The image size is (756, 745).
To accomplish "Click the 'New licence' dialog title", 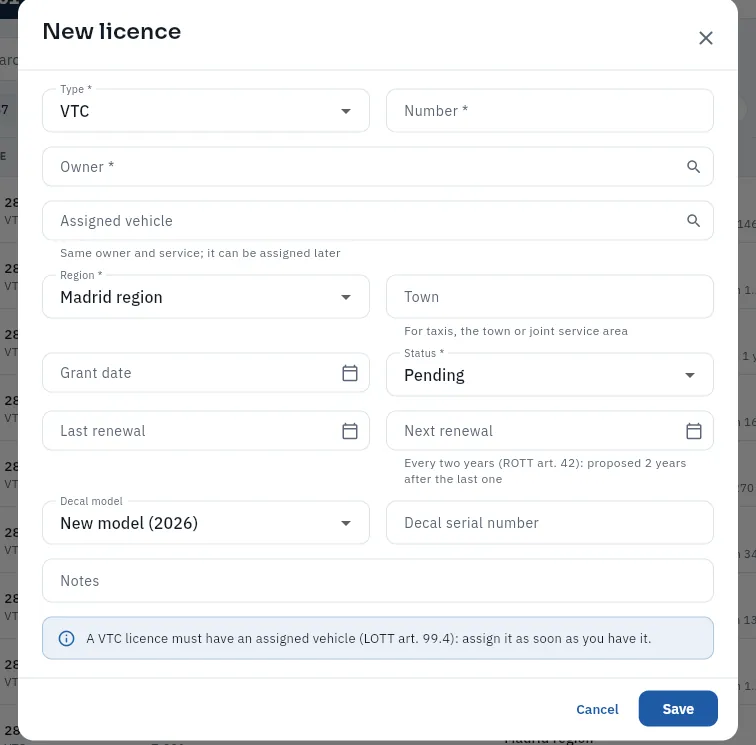I will (112, 31).
